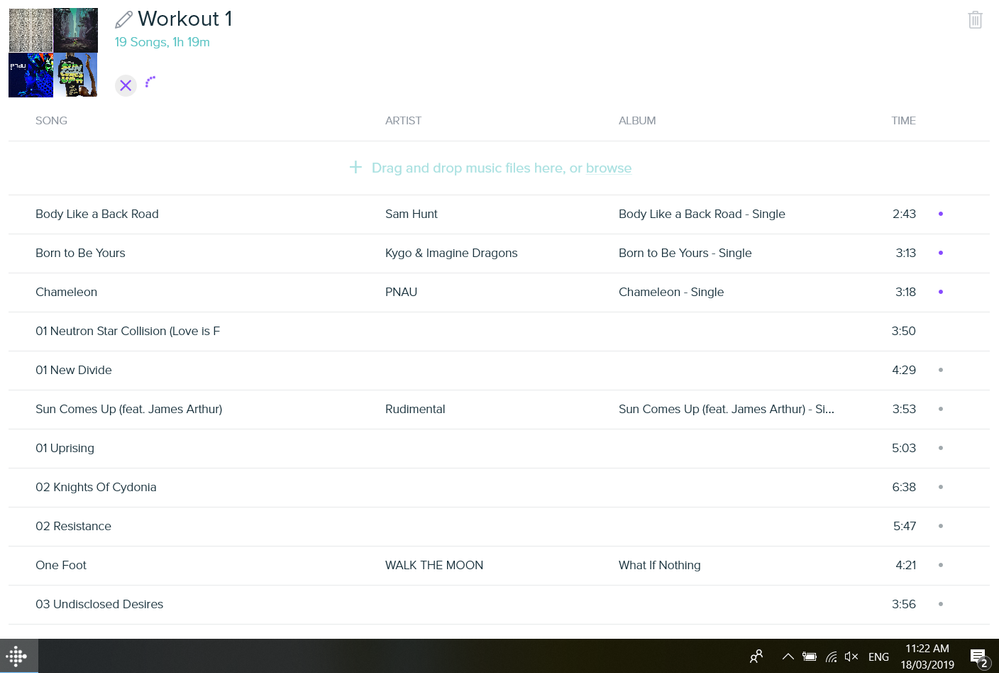The image size is (999, 673).
Task: Click grey dot on 02 Knights Of Cydonia row
Action: (x=940, y=487)
